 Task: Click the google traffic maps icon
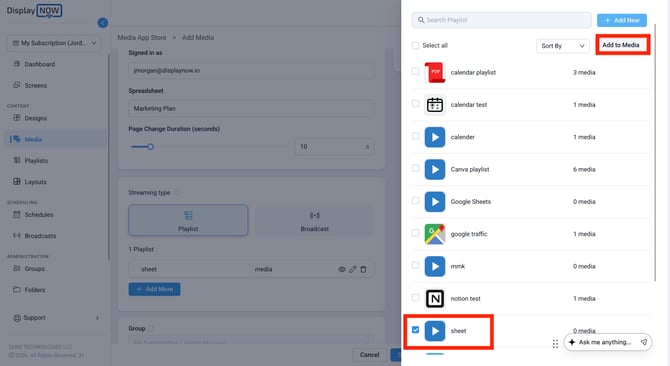(435, 234)
